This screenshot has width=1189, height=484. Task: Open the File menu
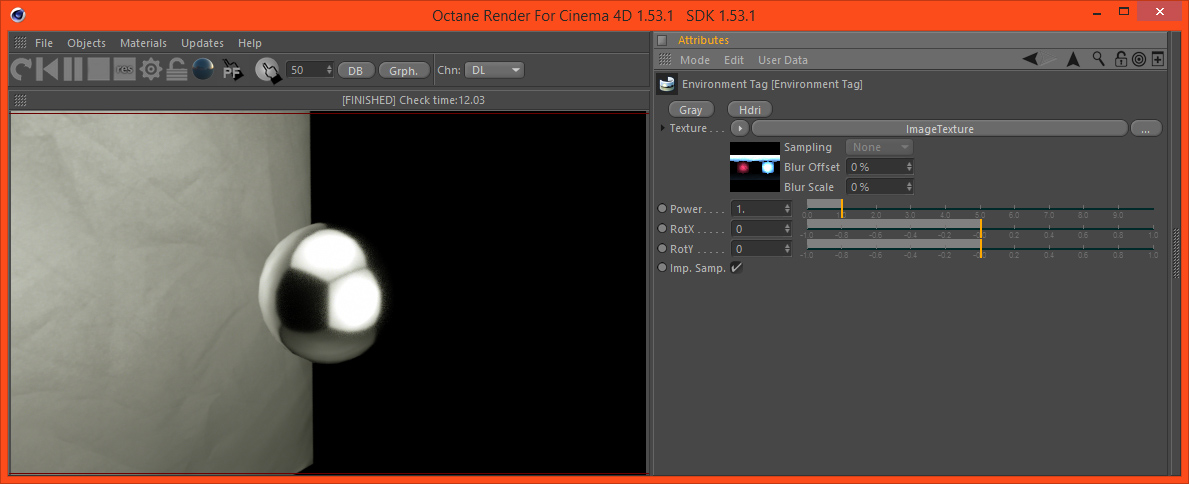pyautogui.click(x=44, y=43)
